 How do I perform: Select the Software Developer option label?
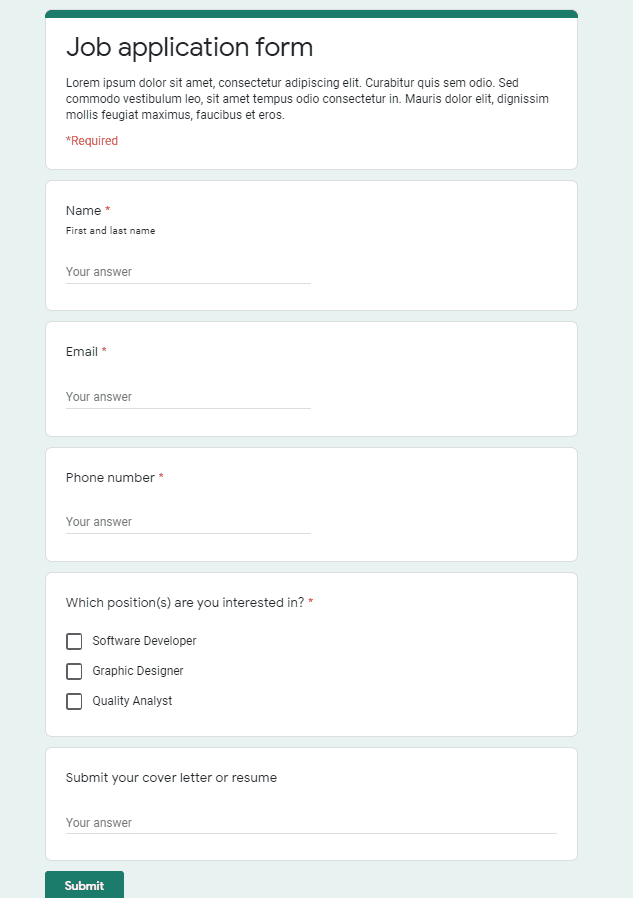coord(143,641)
